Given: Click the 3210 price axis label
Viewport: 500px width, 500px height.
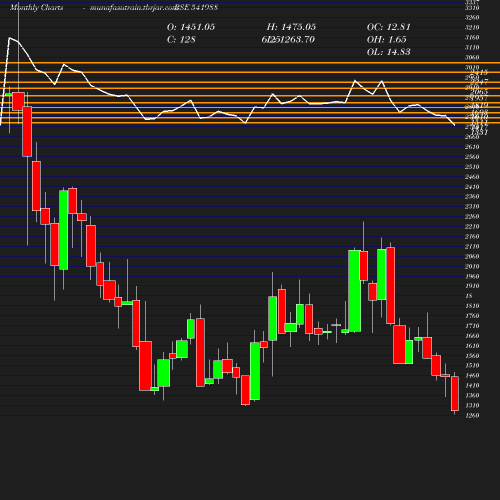Looking at the screenshot, I should 472,27.
